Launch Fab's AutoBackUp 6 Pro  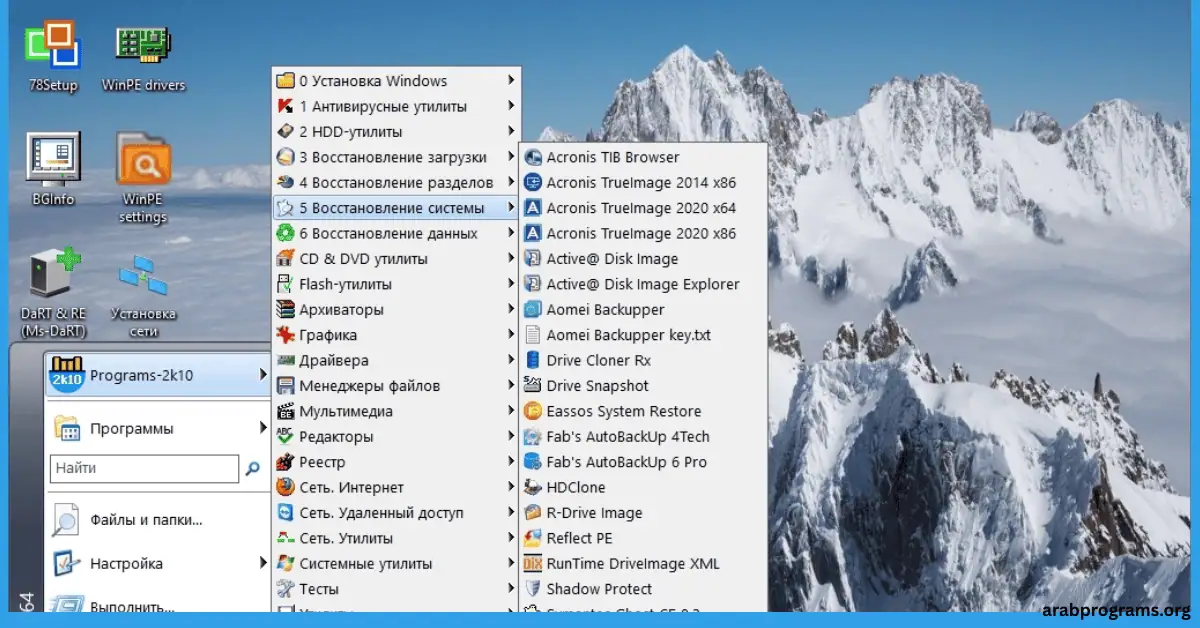click(643, 462)
